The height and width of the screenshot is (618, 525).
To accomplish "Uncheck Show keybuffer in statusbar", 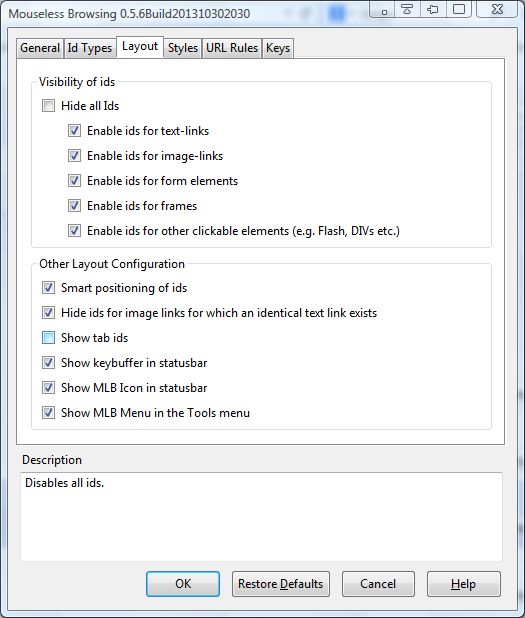I will click(x=48, y=363).
